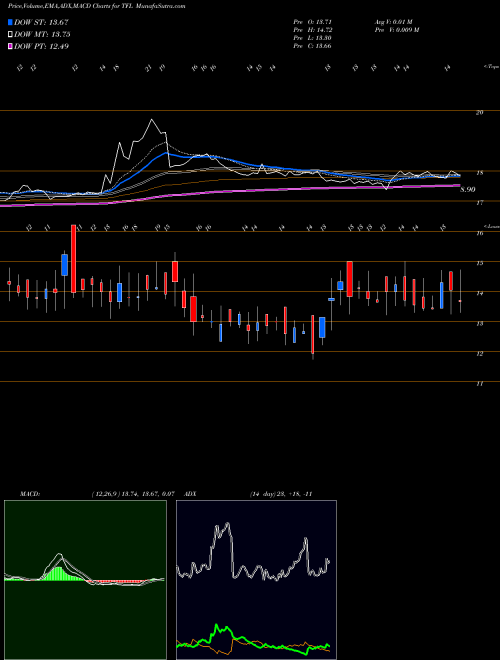Click the 'Pre L: 13.30' value
The height and width of the screenshot is (660, 500).
click(313, 37)
